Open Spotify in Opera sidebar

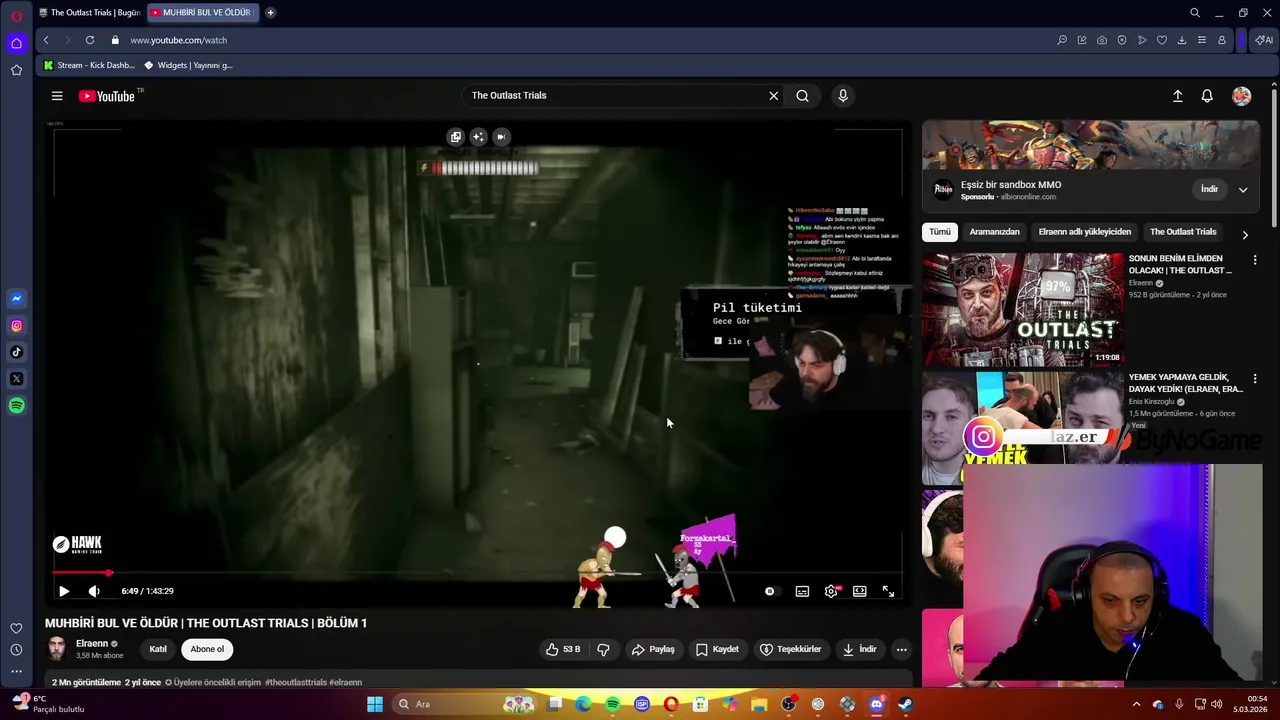click(x=16, y=406)
